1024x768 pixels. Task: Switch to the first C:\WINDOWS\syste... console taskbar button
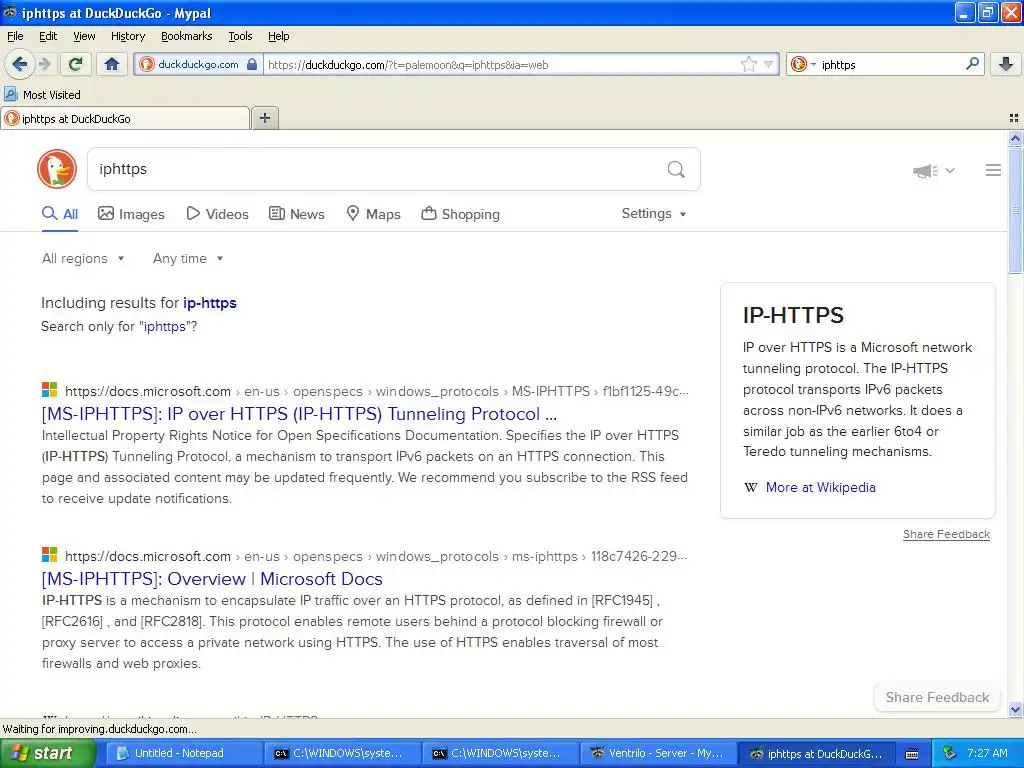(x=342, y=754)
